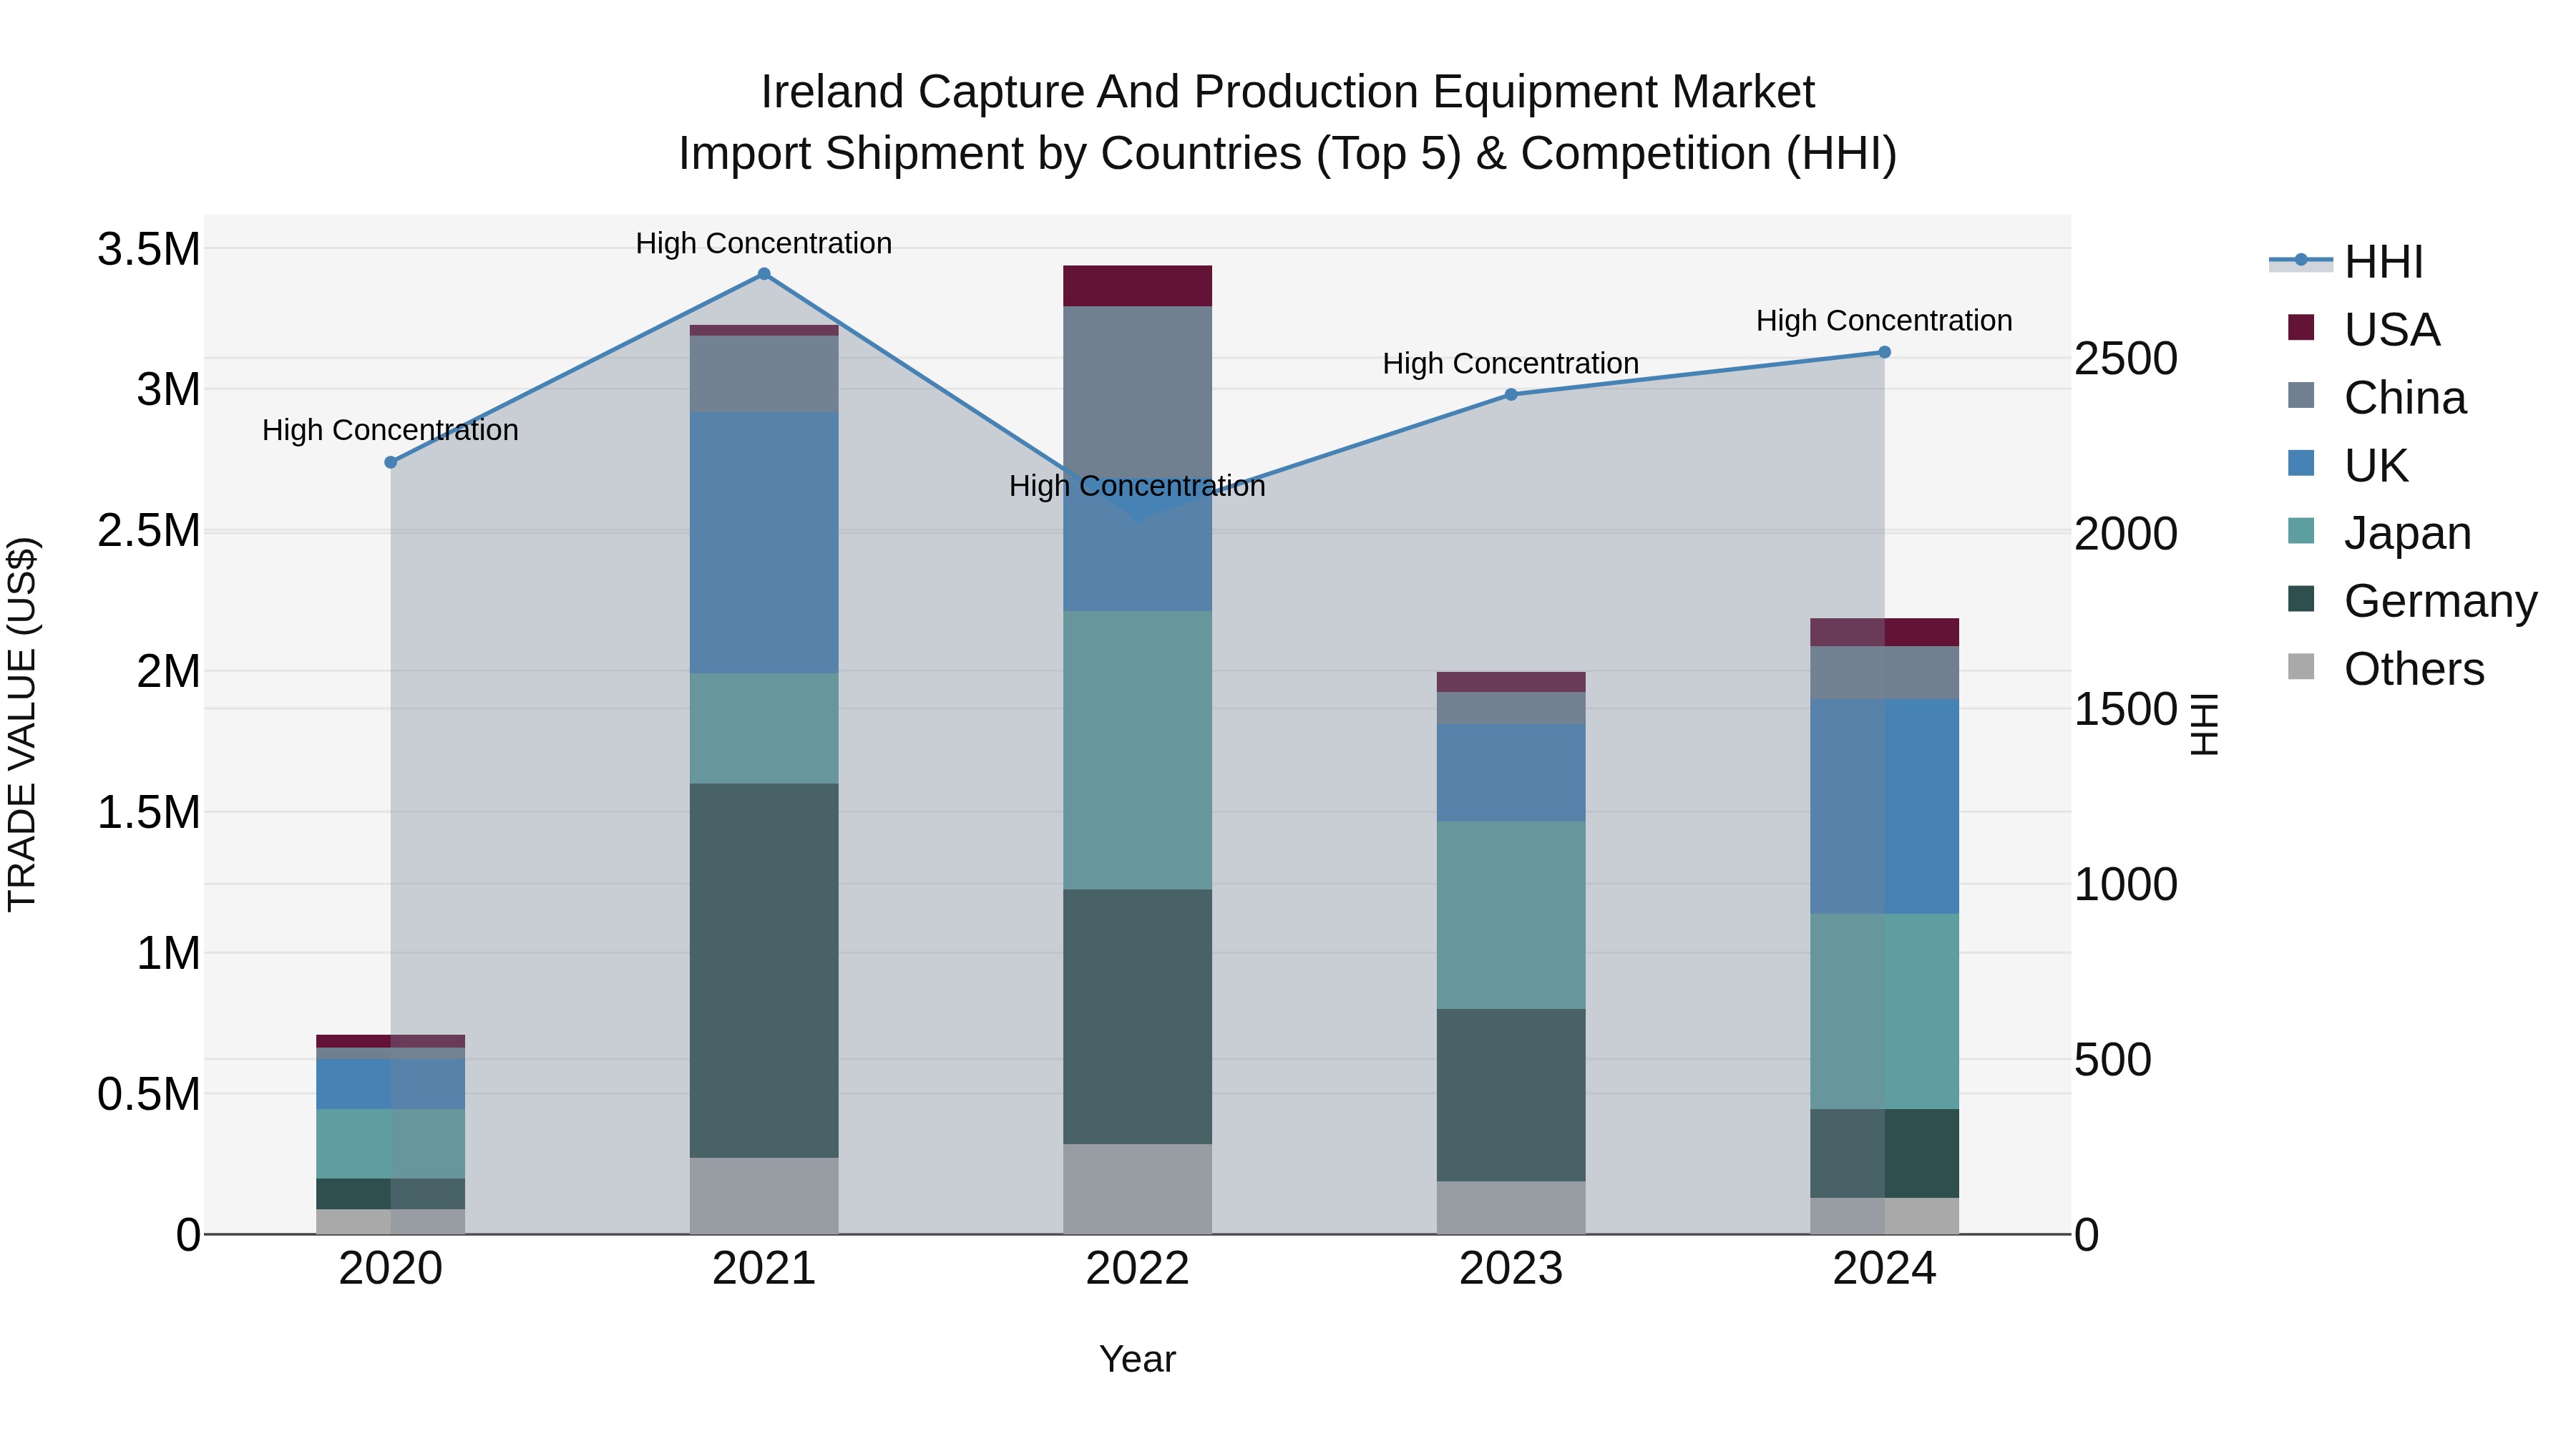Click the 2500 HHI axis tick label
The image size is (2576, 1449).
(2126, 358)
